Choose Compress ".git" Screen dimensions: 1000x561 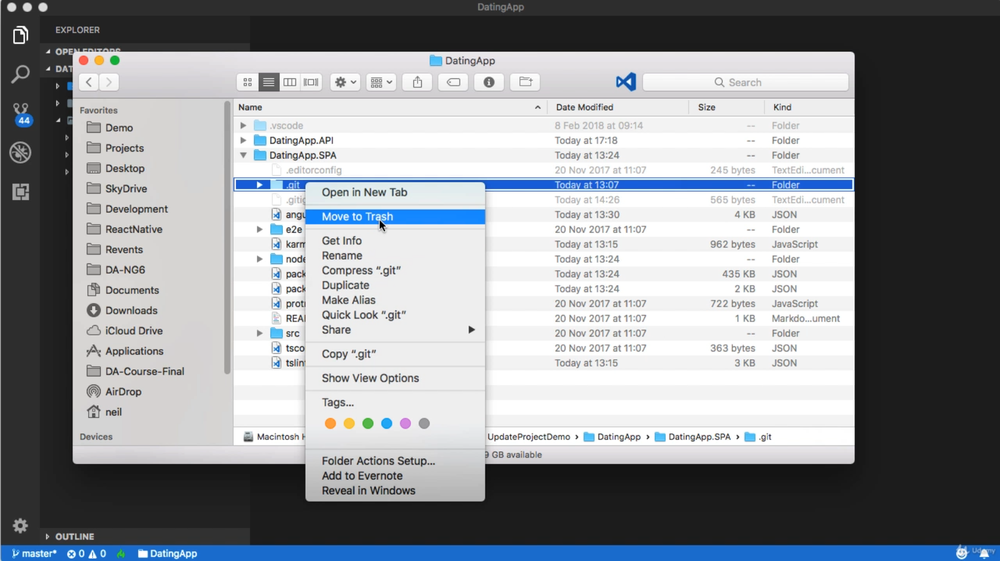tap(395, 270)
